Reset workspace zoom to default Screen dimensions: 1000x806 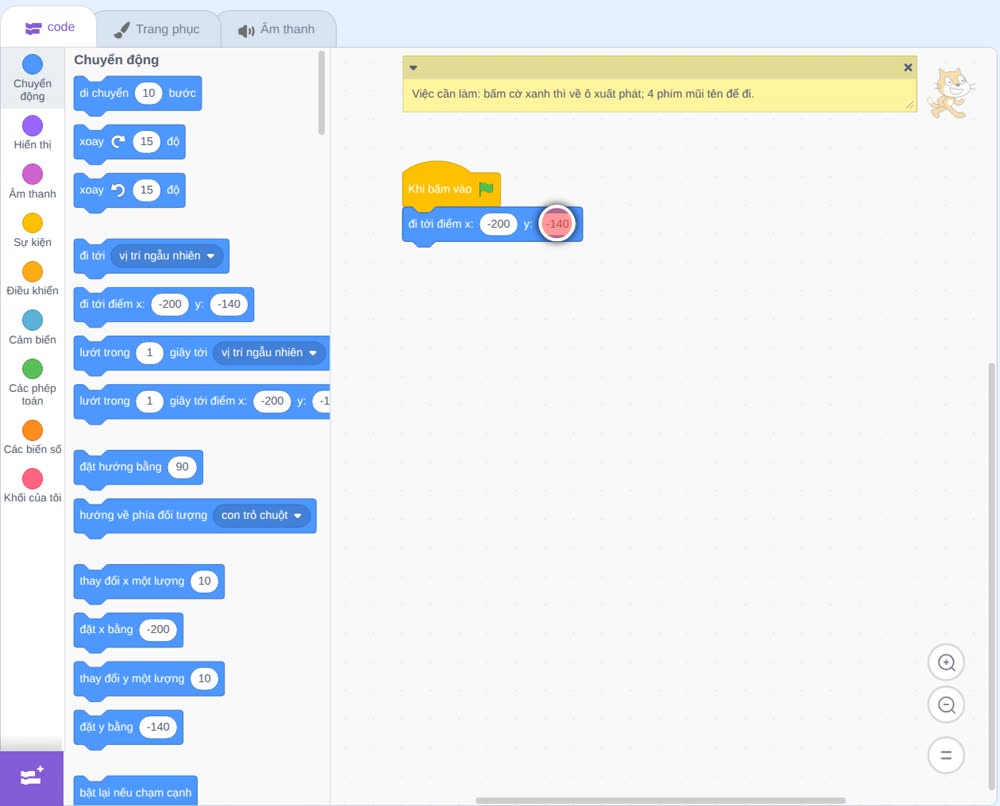(946, 755)
